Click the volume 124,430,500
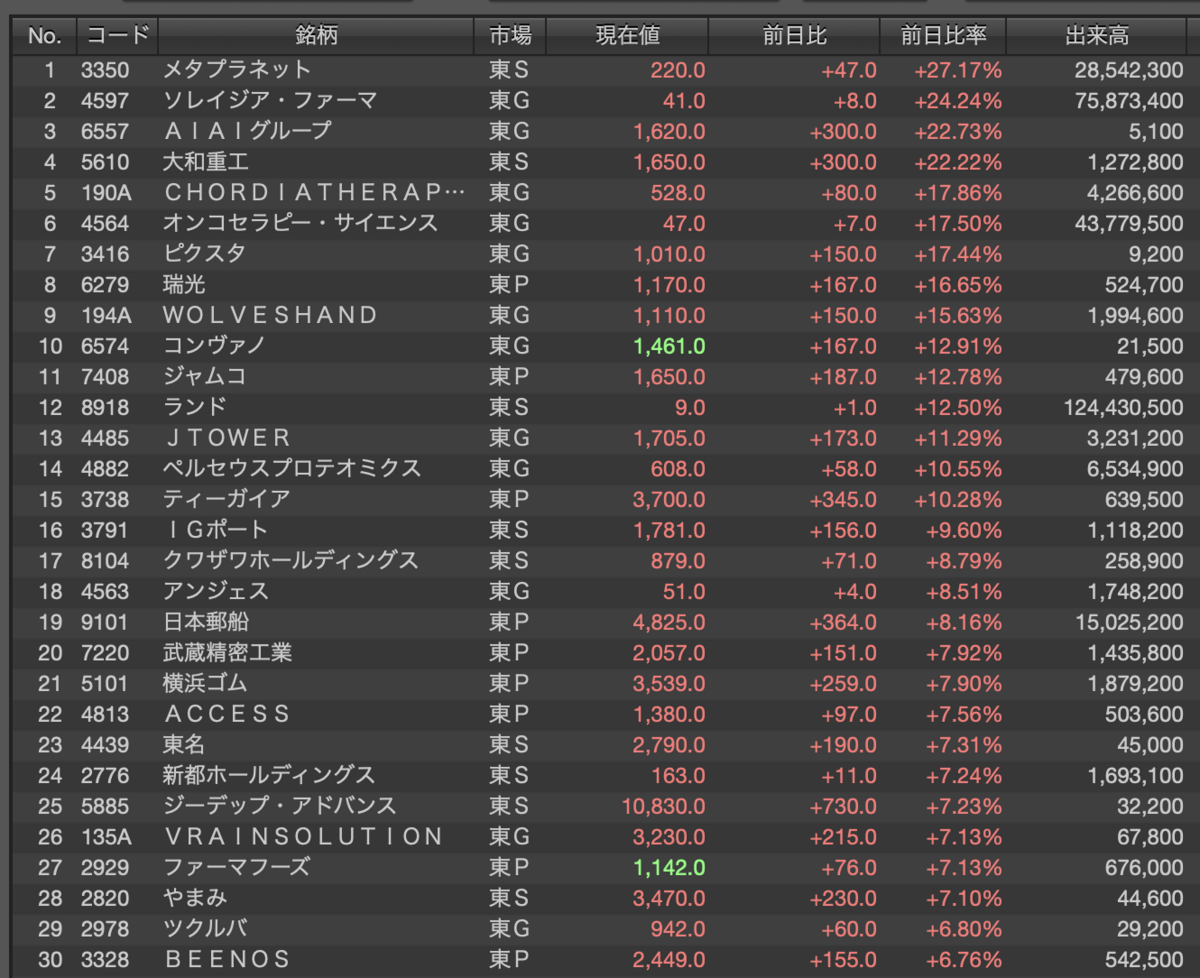The width and height of the screenshot is (1200, 978). pos(1125,407)
